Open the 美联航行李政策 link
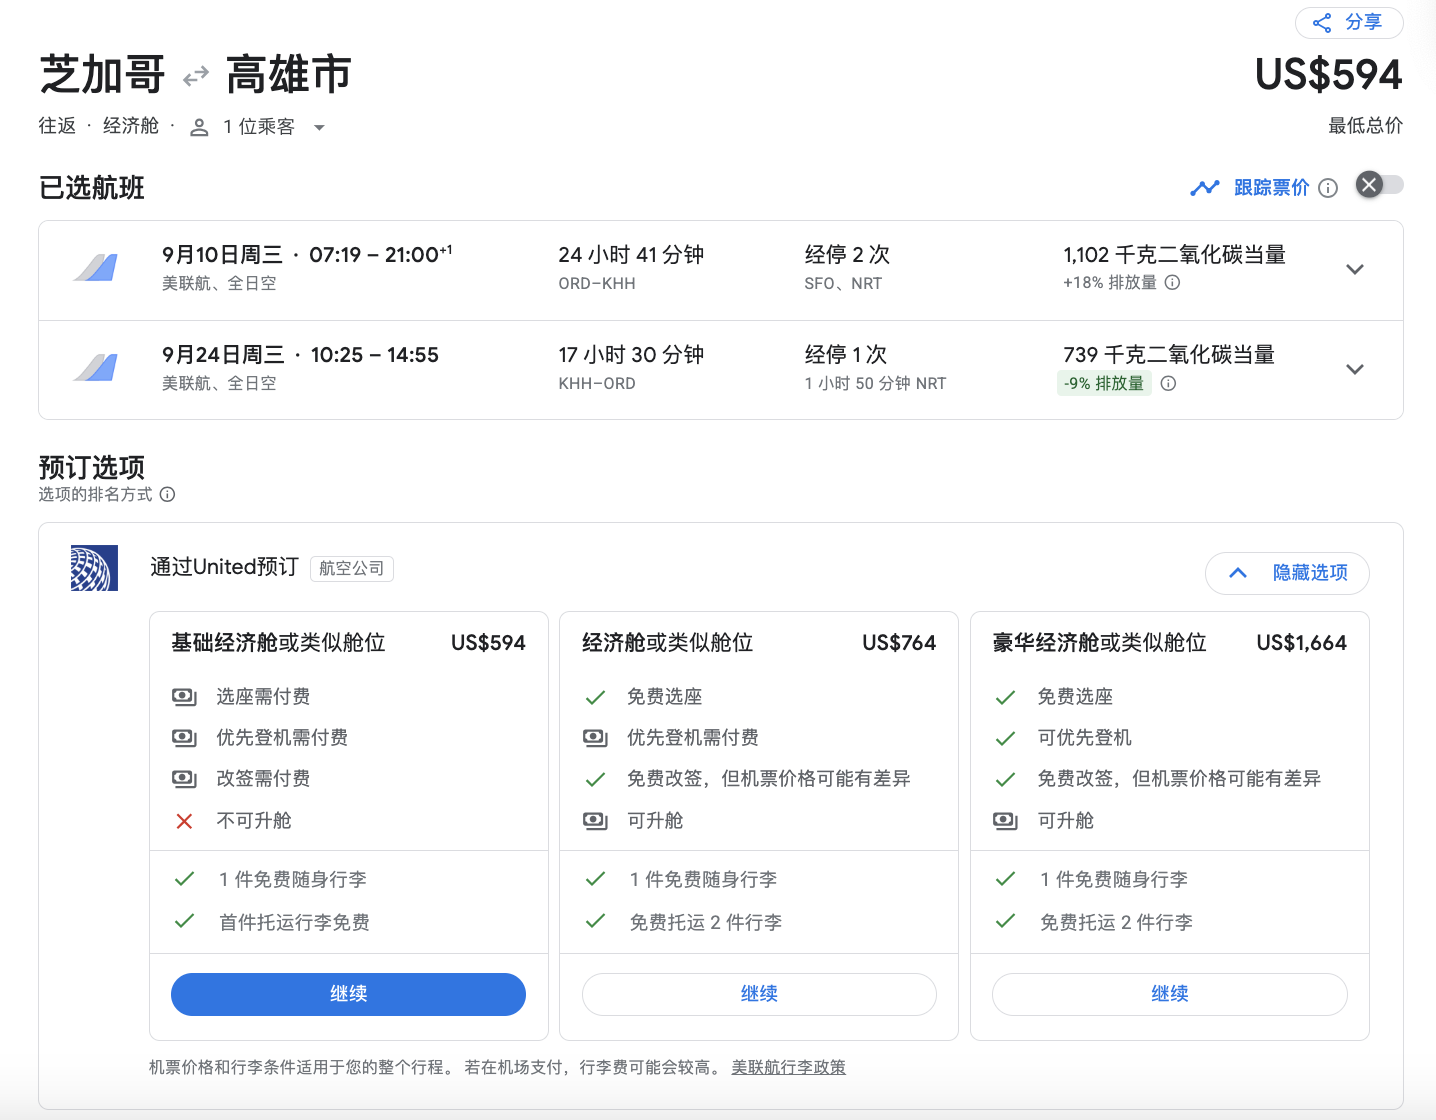The height and width of the screenshot is (1120, 1436). tap(788, 1068)
